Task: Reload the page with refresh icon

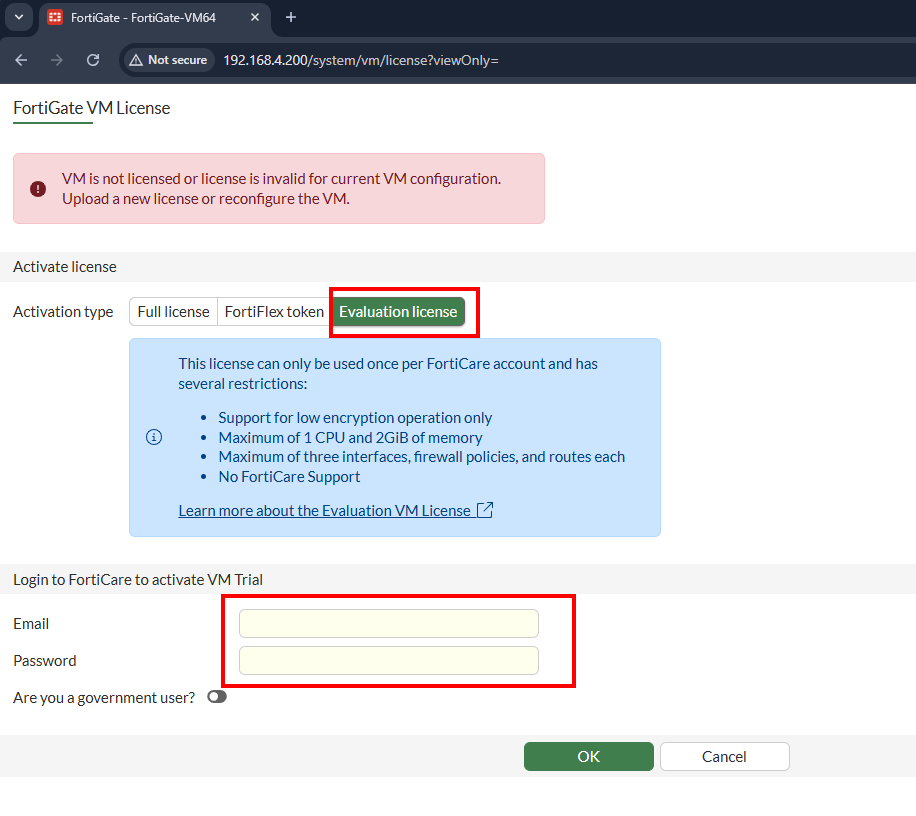Action: point(93,60)
